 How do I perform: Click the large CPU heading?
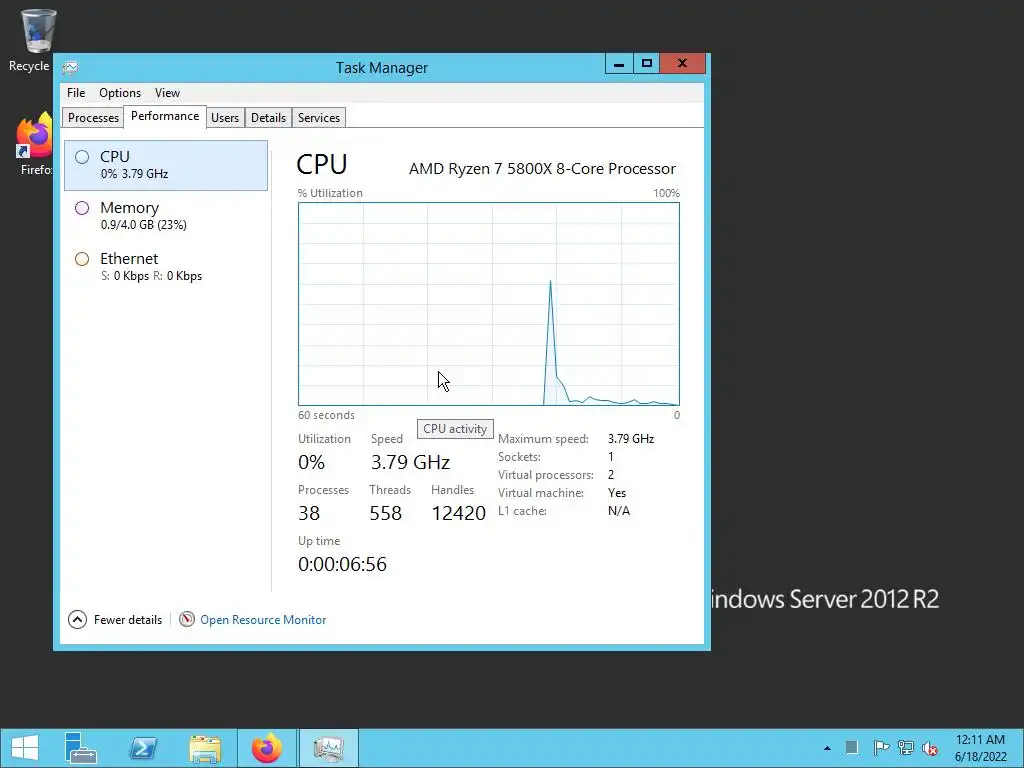[x=321, y=164]
